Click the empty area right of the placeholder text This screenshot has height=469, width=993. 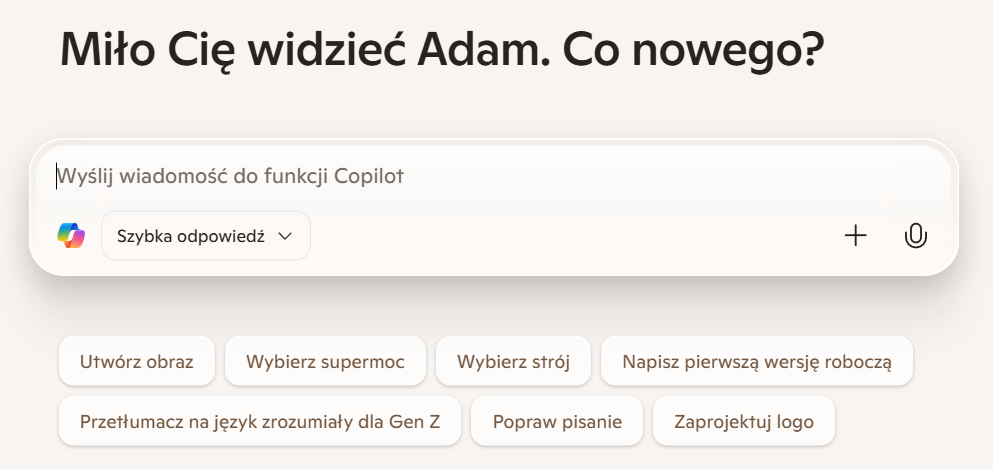tap(671, 176)
